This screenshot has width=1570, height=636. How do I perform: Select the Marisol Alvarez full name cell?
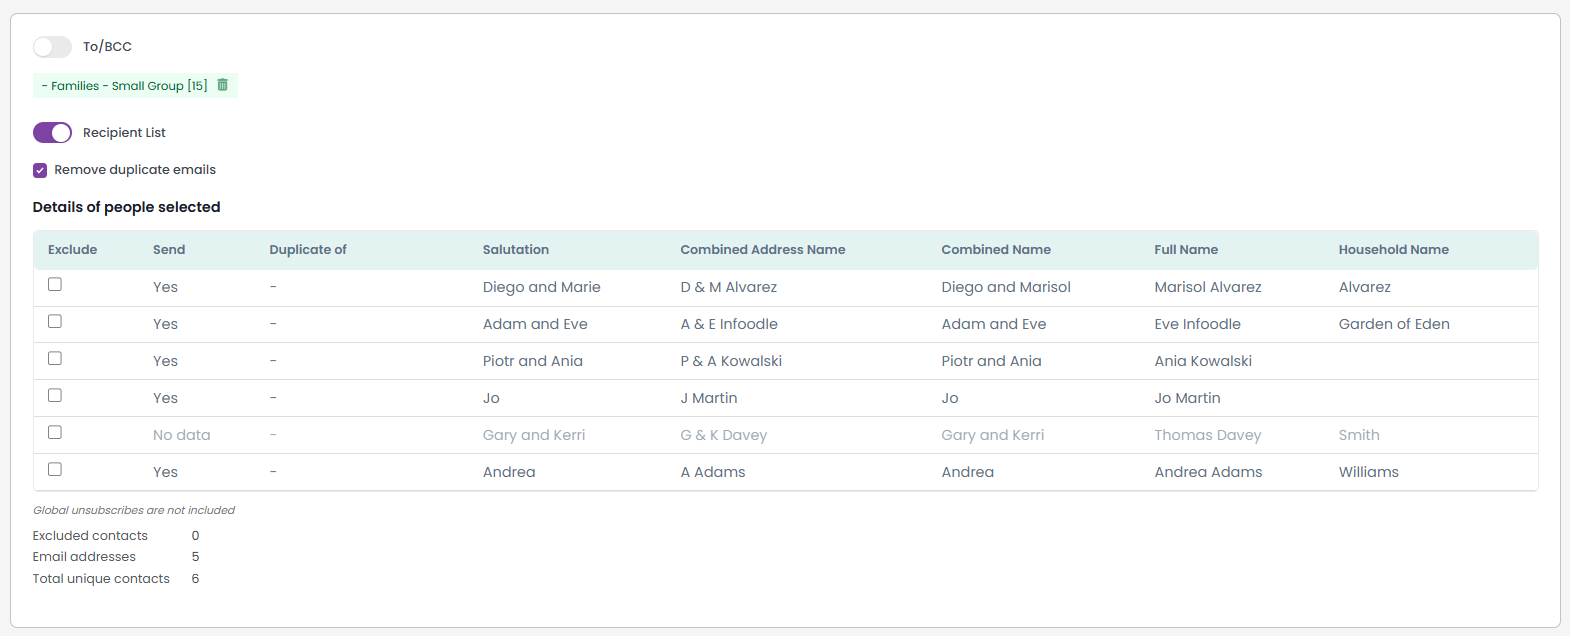pos(1208,287)
